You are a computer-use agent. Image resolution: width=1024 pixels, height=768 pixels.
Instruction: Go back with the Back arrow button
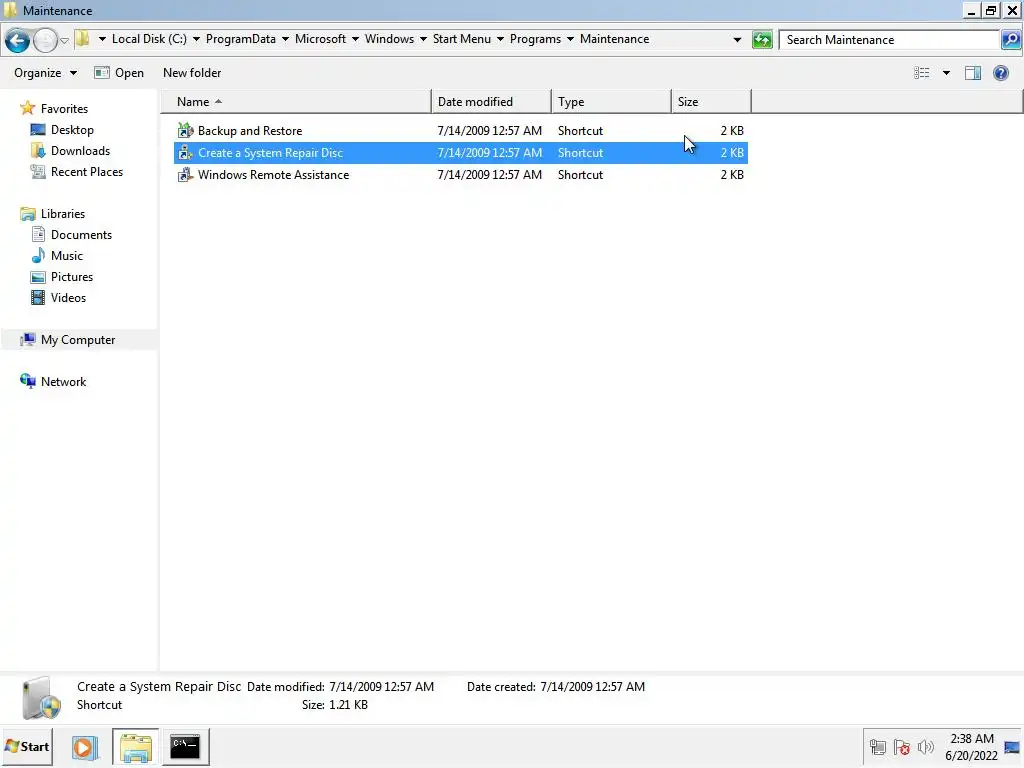(17, 40)
